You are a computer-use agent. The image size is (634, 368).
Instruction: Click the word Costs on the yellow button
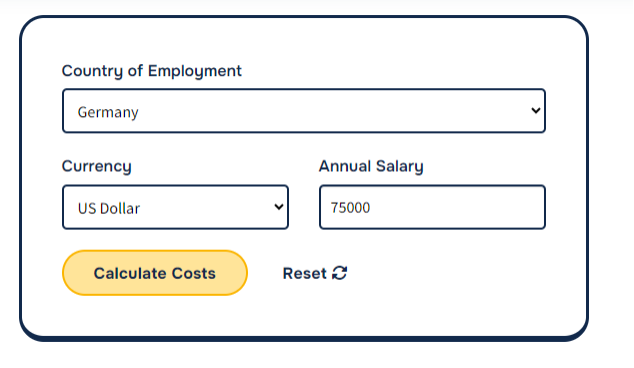pos(194,273)
